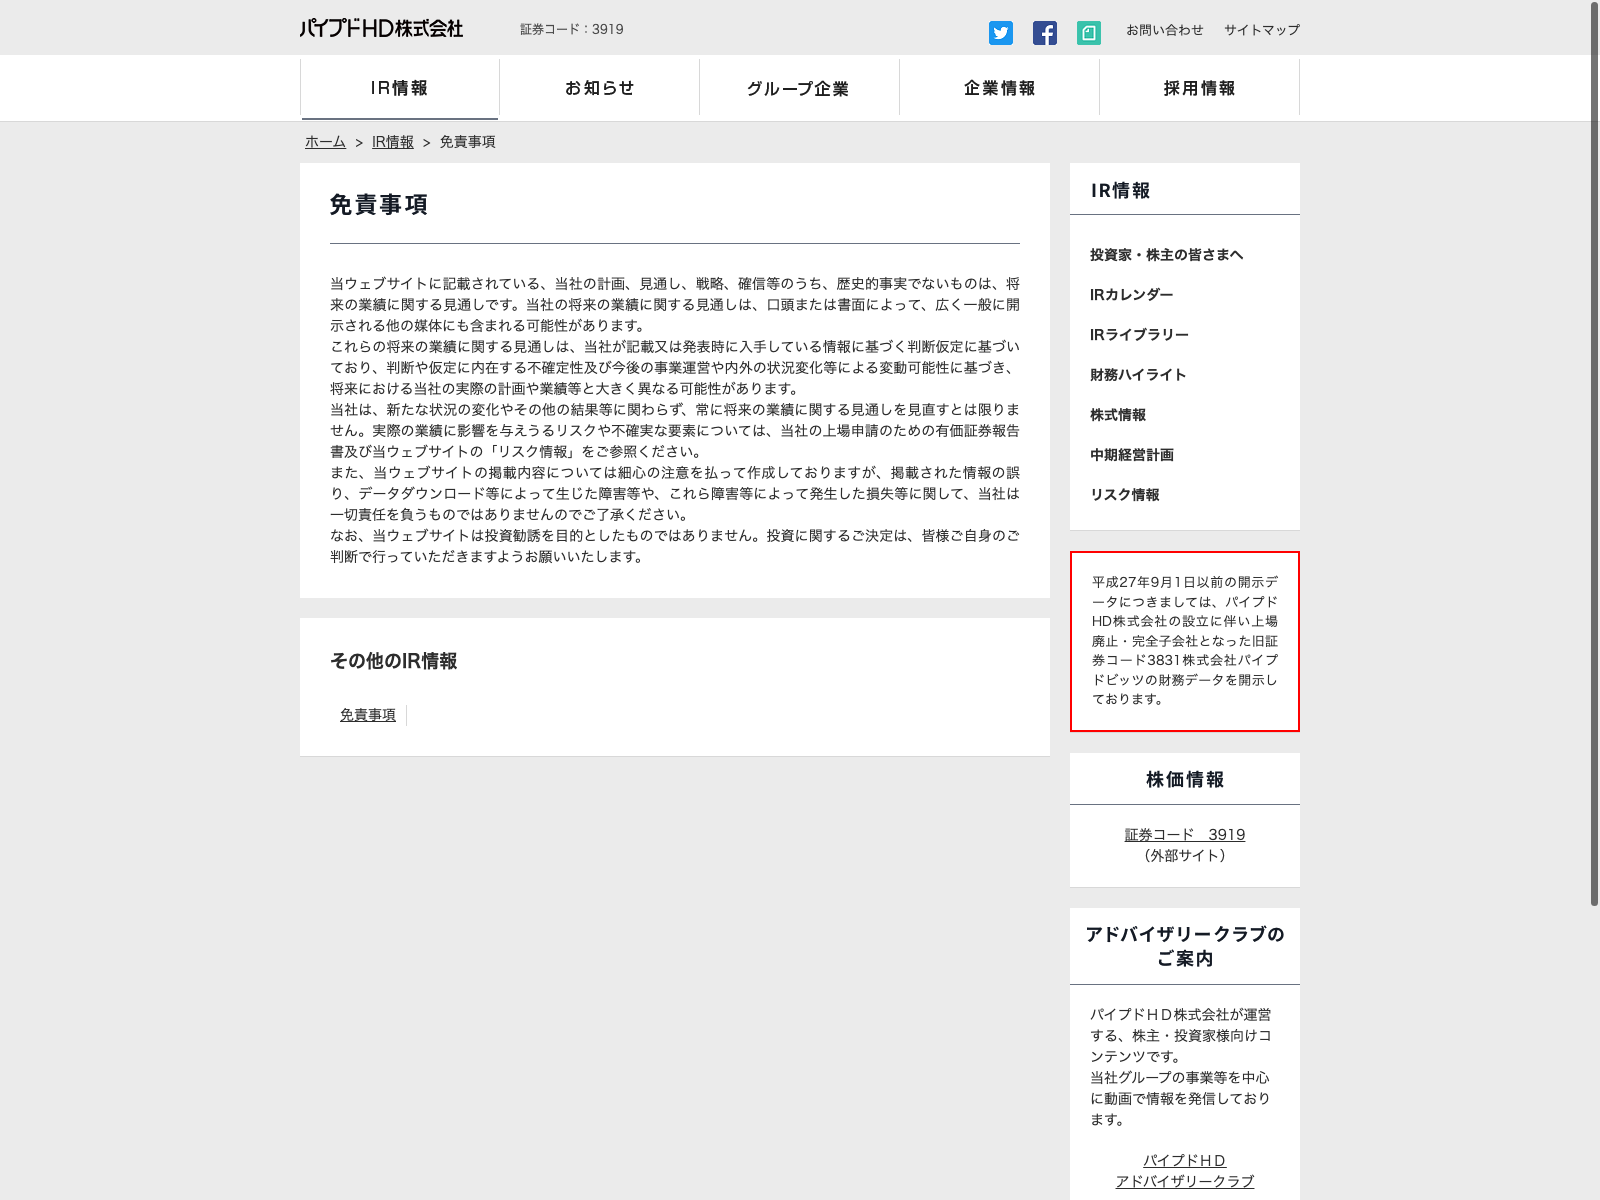Open 投資家・株主の皆さまへ sidebar link
The image size is (1600, 1200).
click(1166, 255)
